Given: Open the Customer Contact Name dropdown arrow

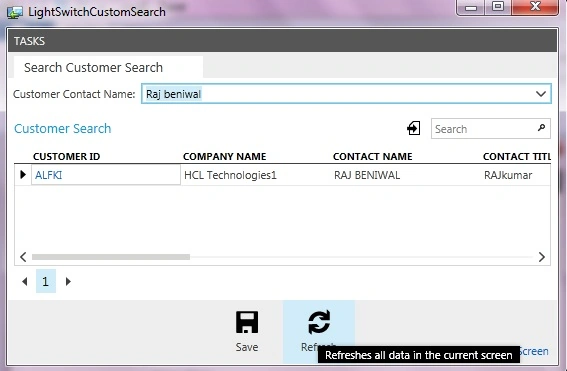Looking at the screenshot, I should pyautogui.click(x=541, y=94).
